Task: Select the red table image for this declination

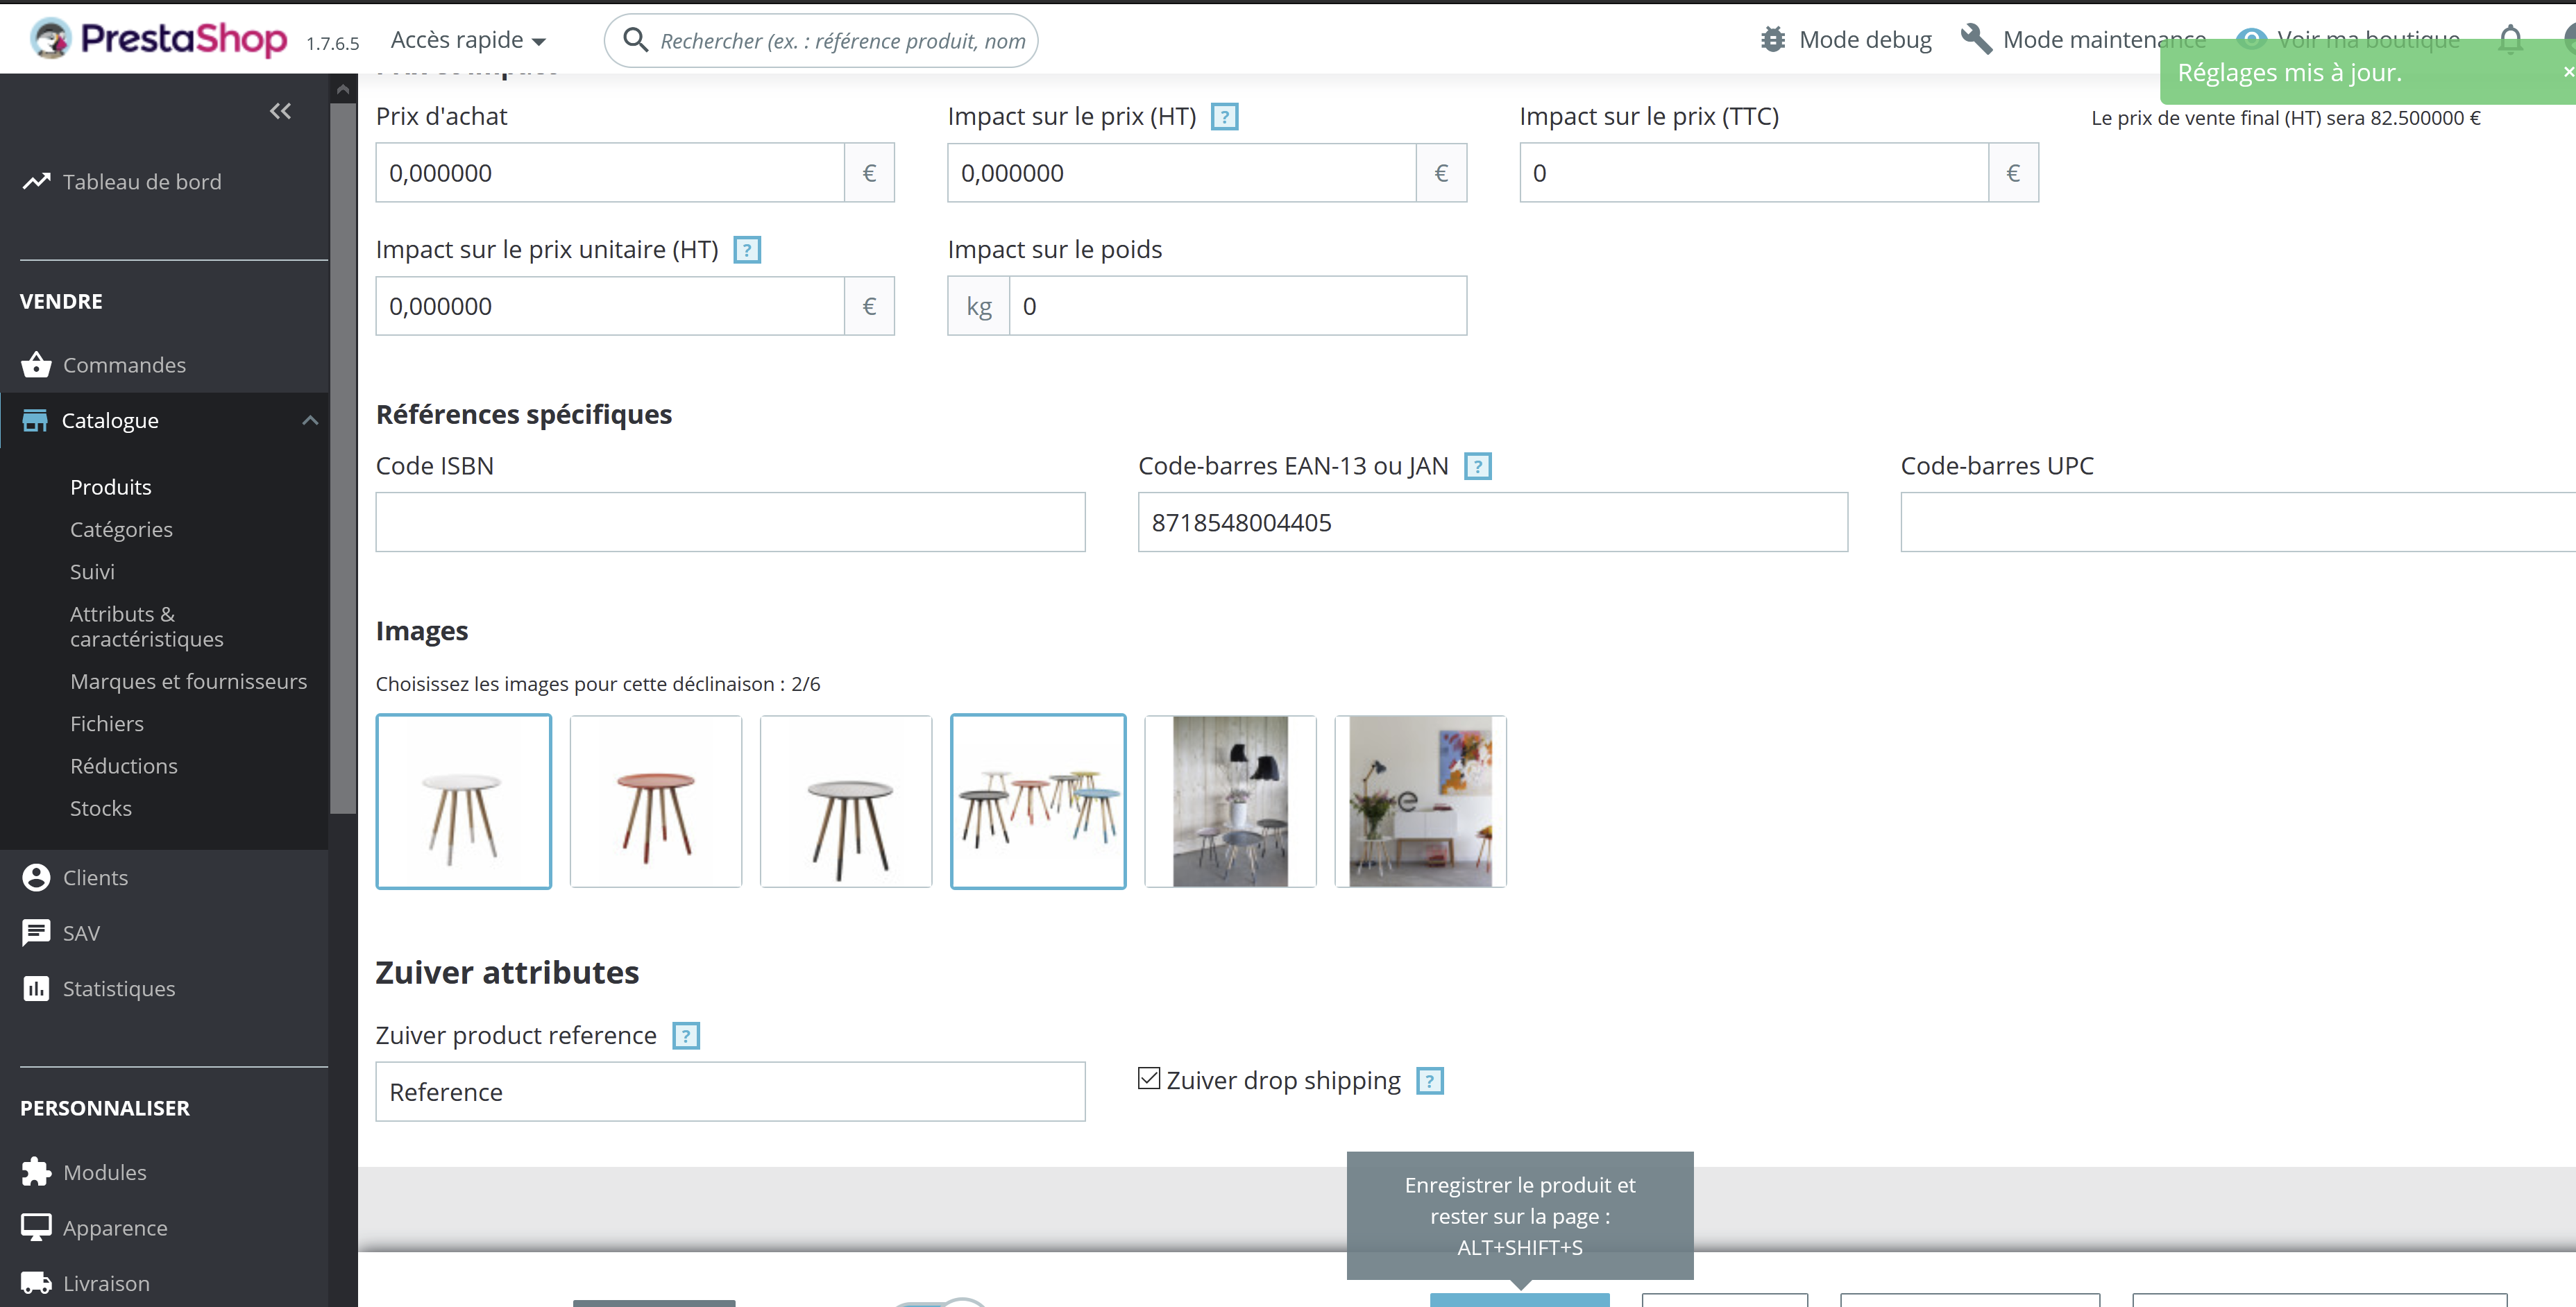Action: 655,800
